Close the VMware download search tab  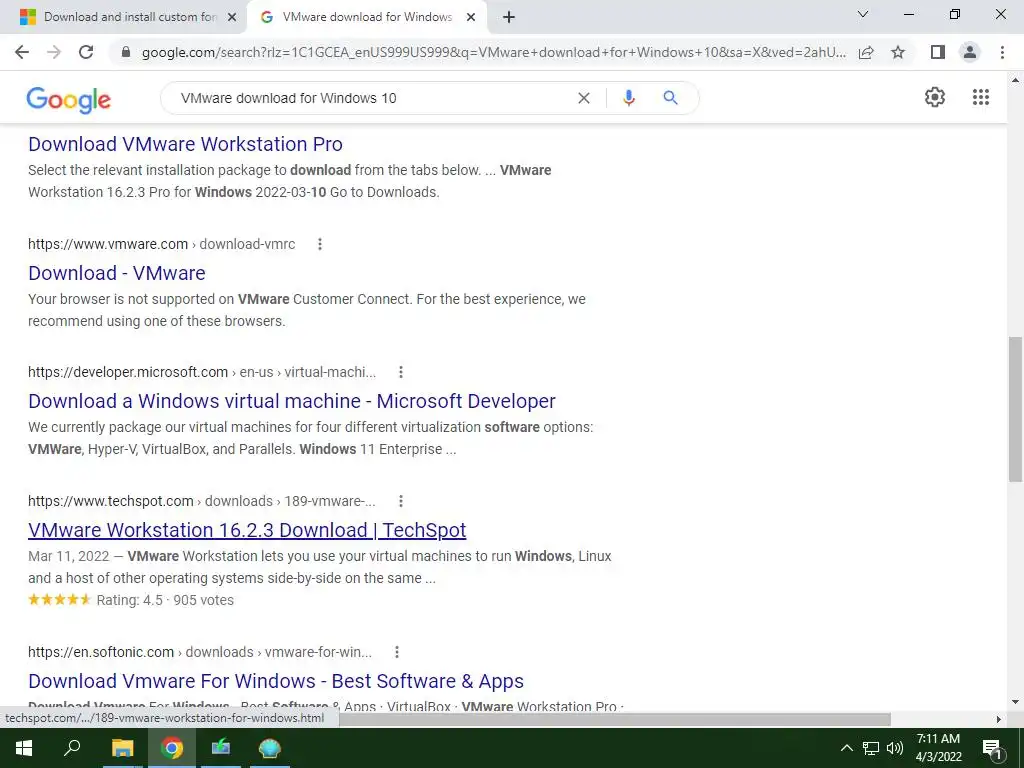[x=471, y=17]
